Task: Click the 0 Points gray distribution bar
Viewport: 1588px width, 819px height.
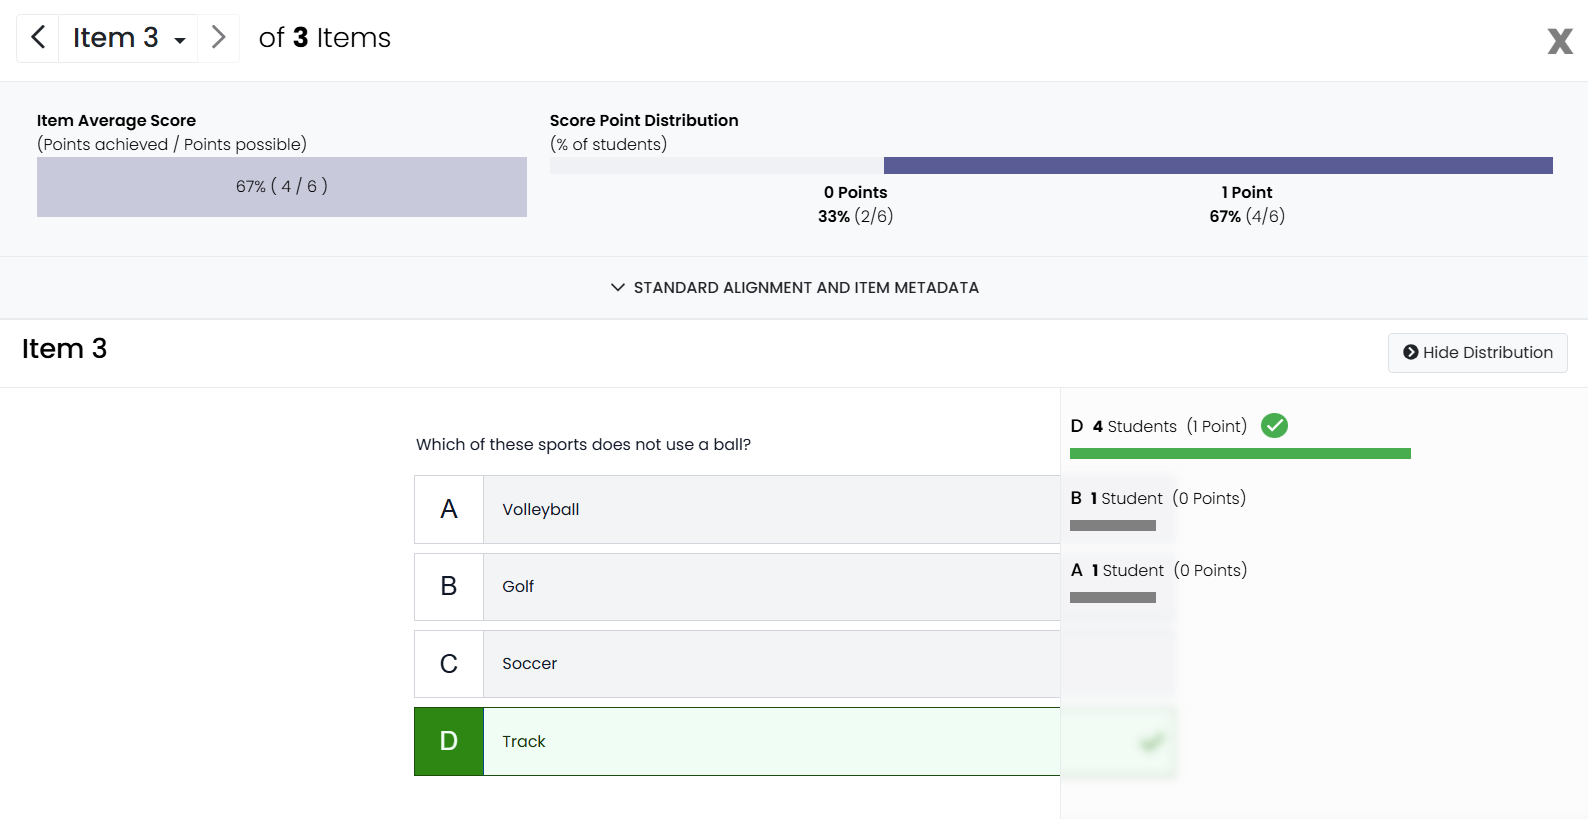Action: coord(716,166)
